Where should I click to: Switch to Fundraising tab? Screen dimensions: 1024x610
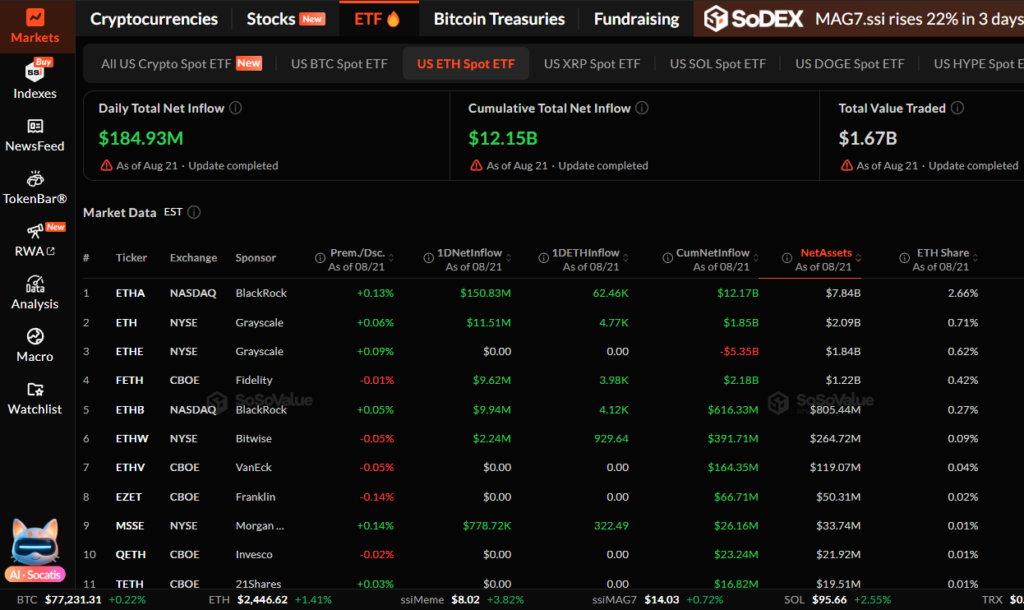pyautogui.click(x=636, y=19)
